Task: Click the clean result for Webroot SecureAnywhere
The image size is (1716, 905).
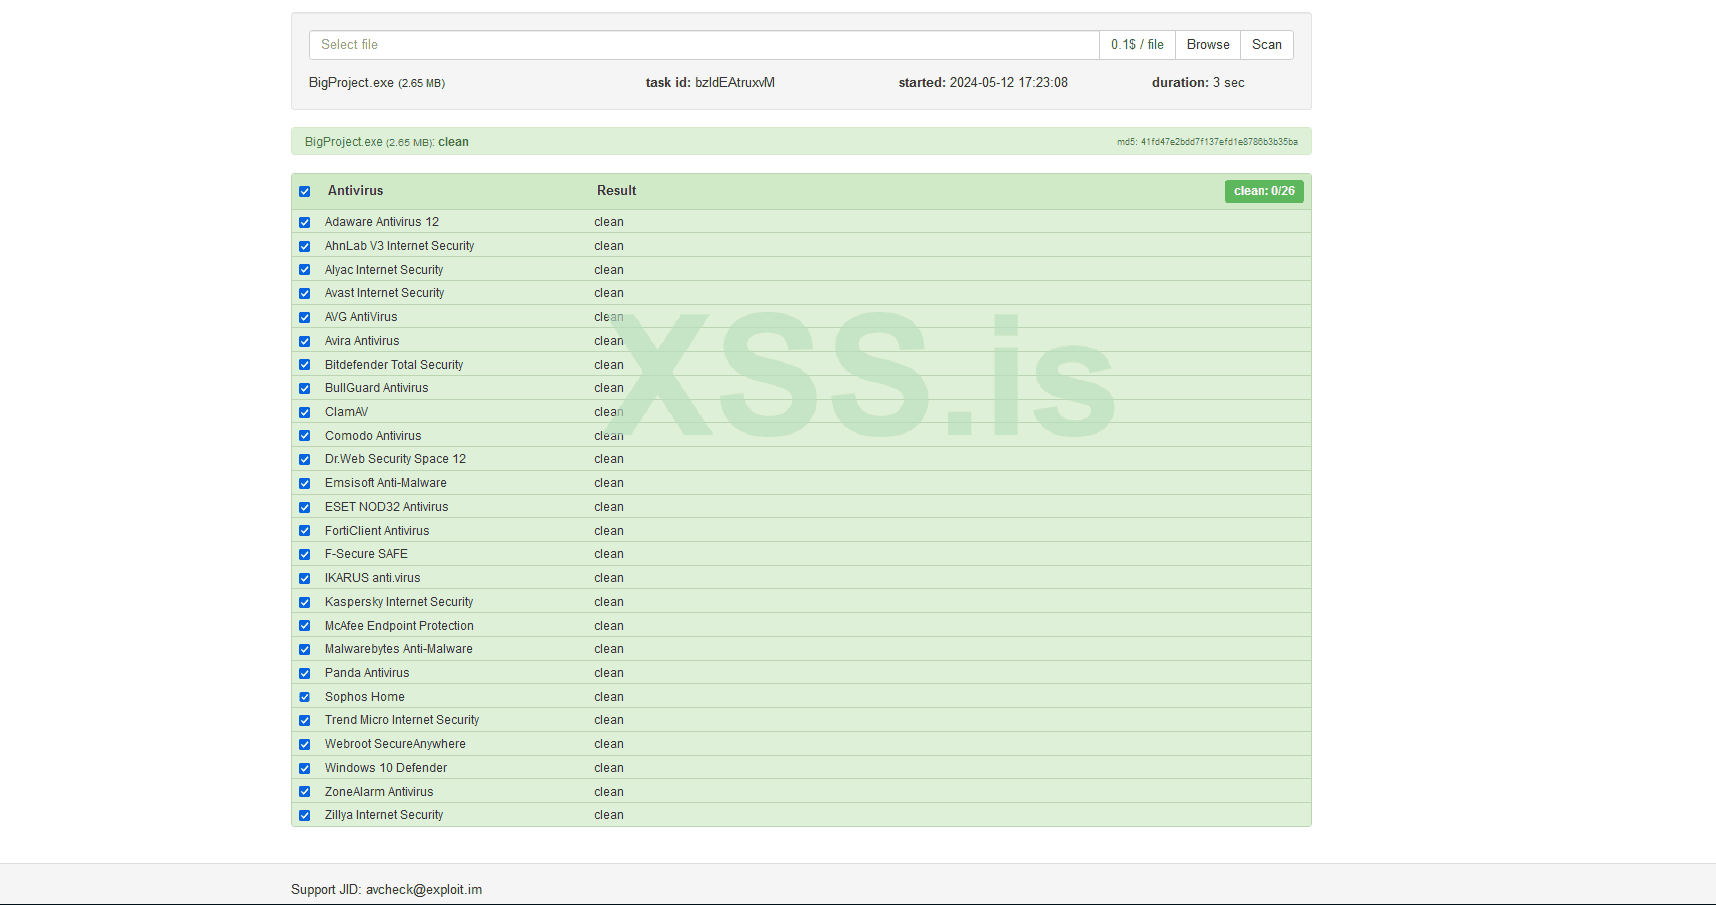Action: click(609, 744)
